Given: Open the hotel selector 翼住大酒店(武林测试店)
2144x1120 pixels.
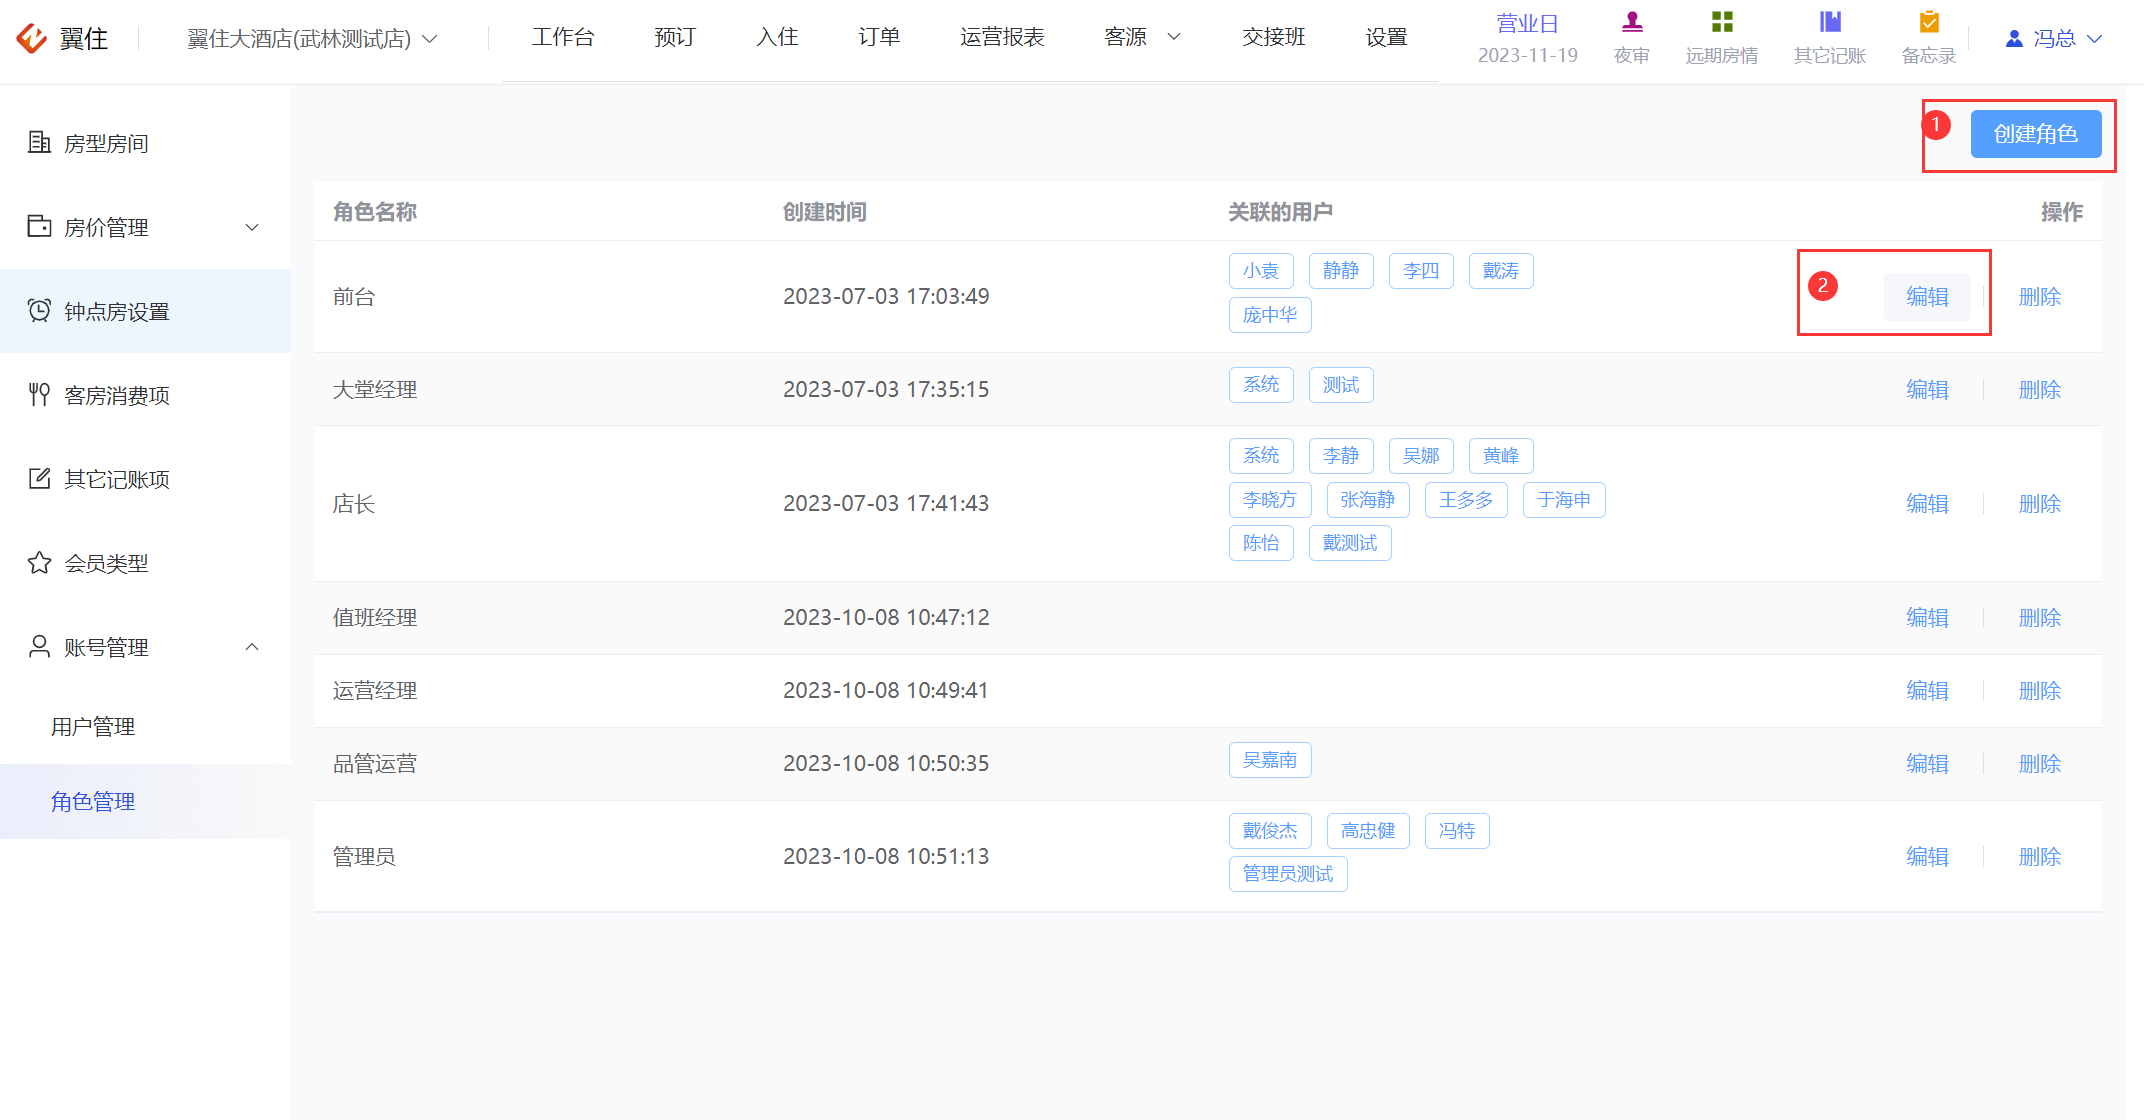Looking at the screenshot, I should pos(312,38).
